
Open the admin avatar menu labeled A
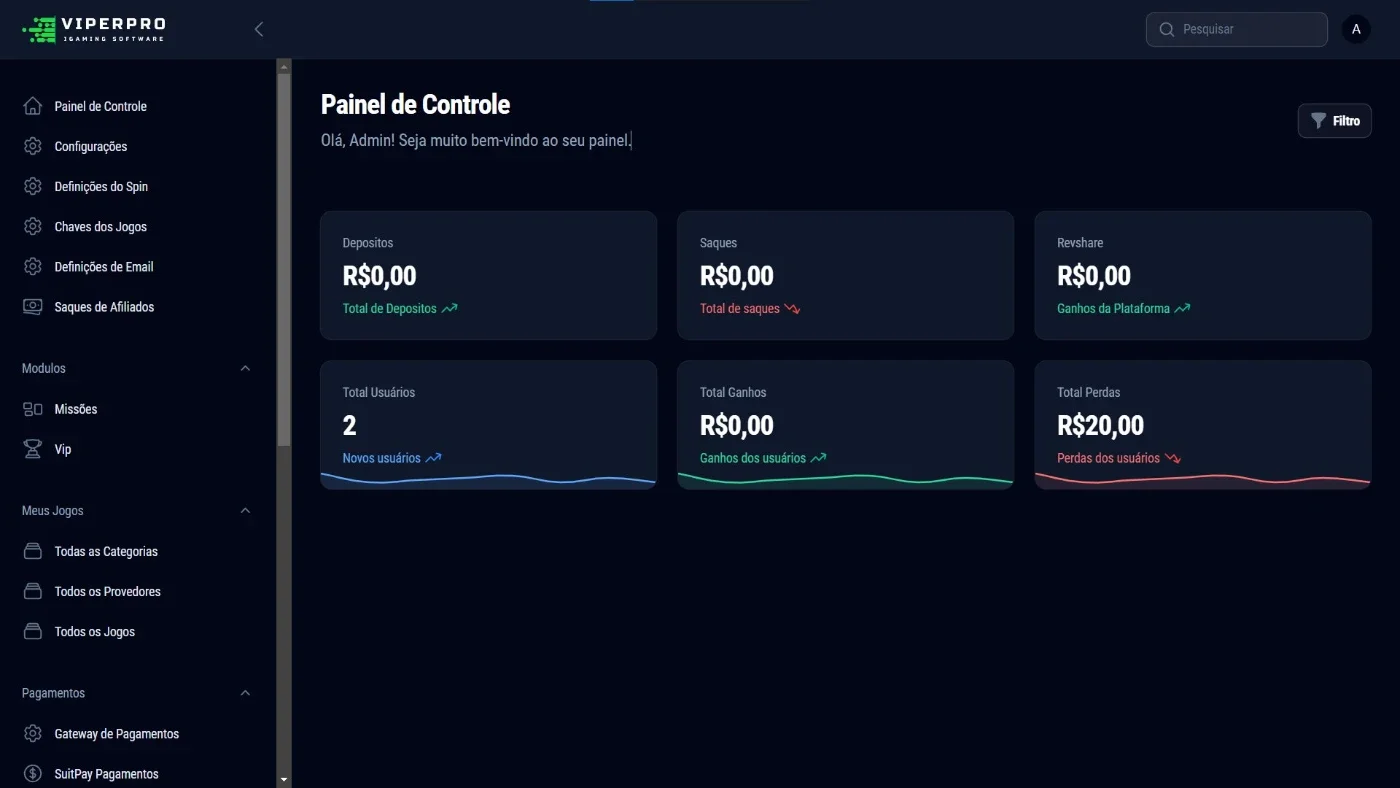[x=1356, y=29]
